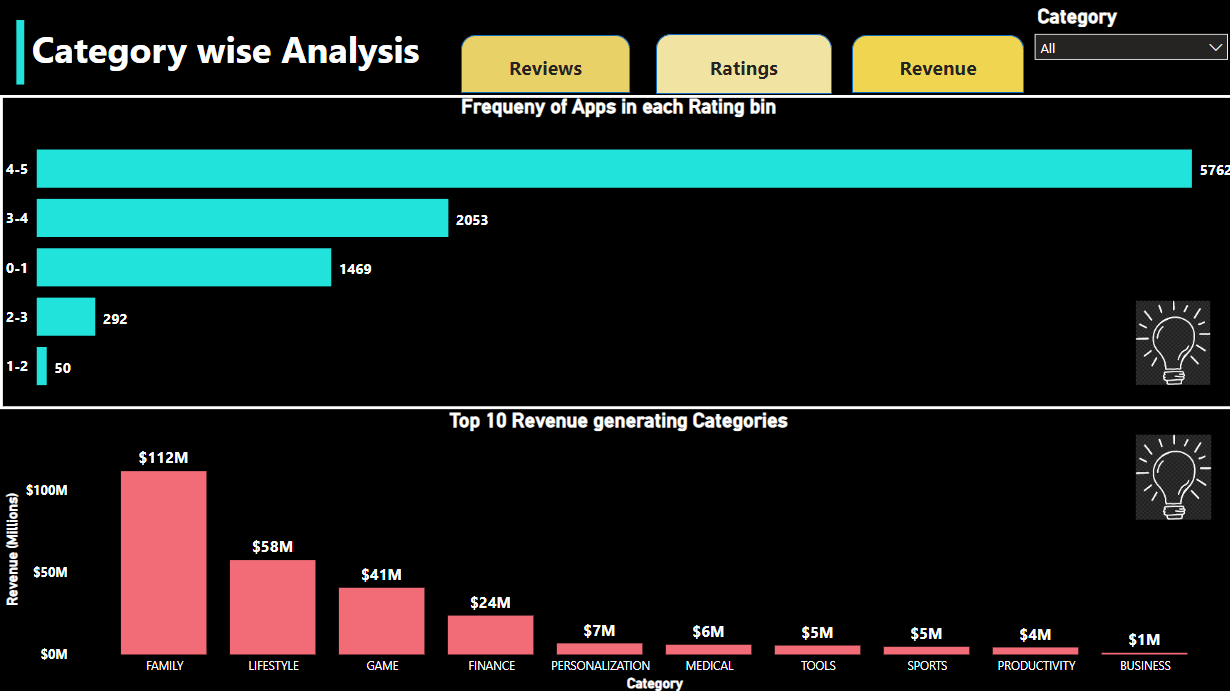Click the lightbulb insight icon on rating chart

pyautogui.click(x=1172, y=343)
